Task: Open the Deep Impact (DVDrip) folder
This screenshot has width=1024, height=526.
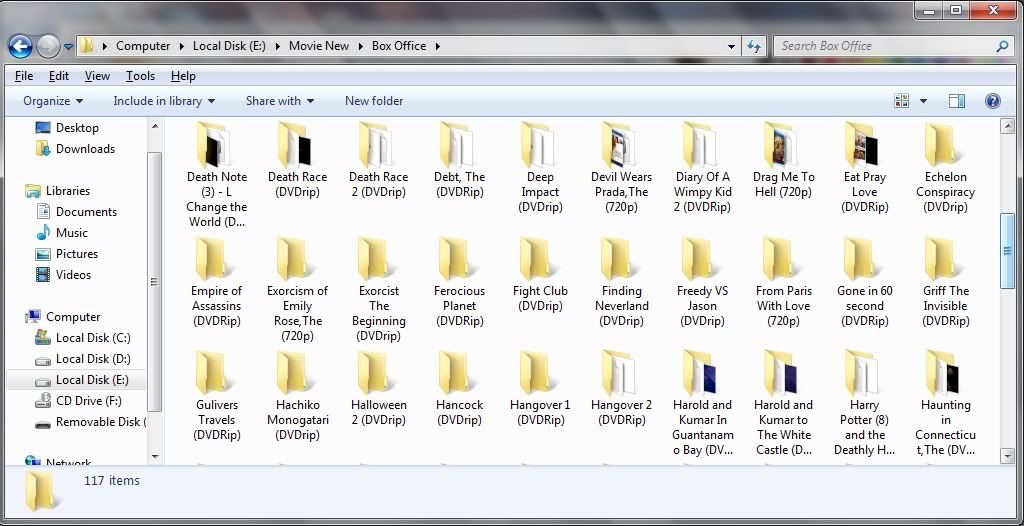Action: click(x=540, y=168)
